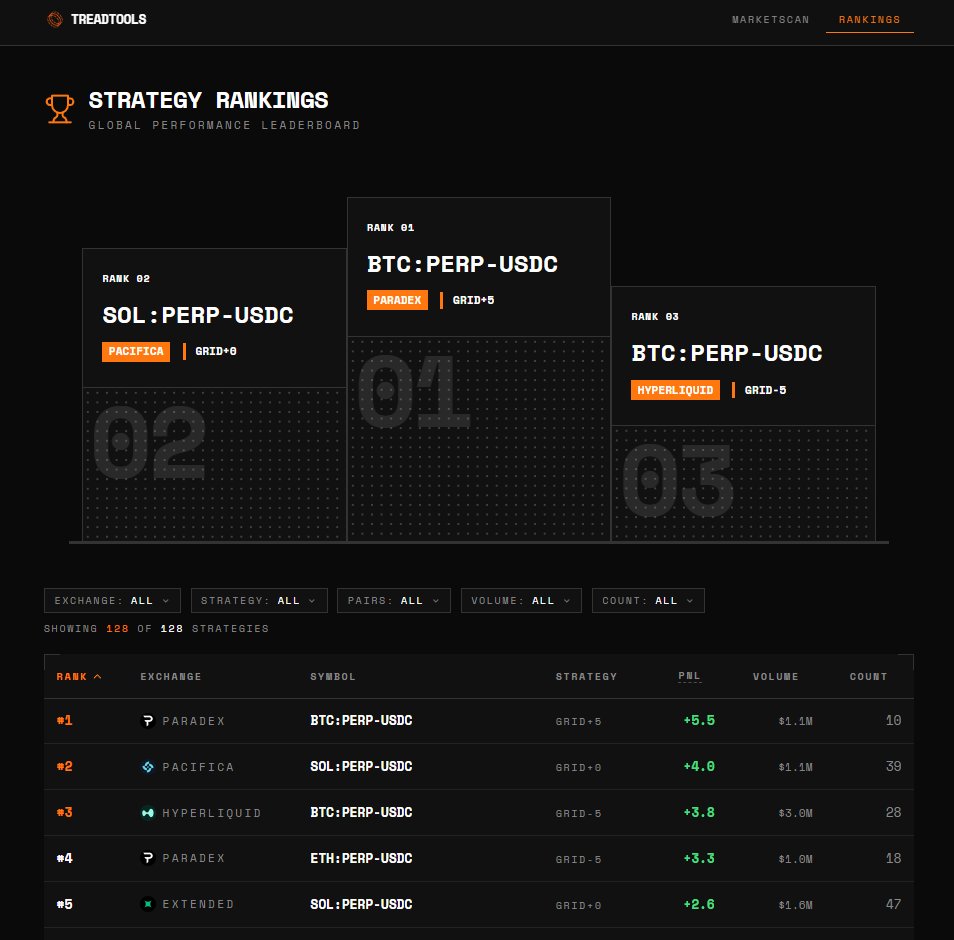Sort by the Count column header

click(x=868, y=677)
